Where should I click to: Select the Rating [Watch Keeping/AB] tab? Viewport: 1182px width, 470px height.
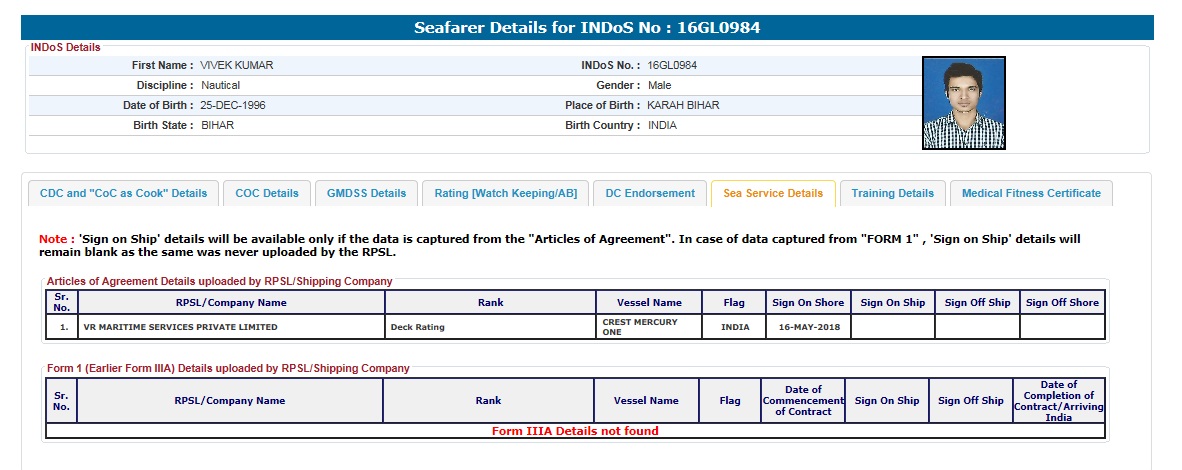tap(505, 193)
